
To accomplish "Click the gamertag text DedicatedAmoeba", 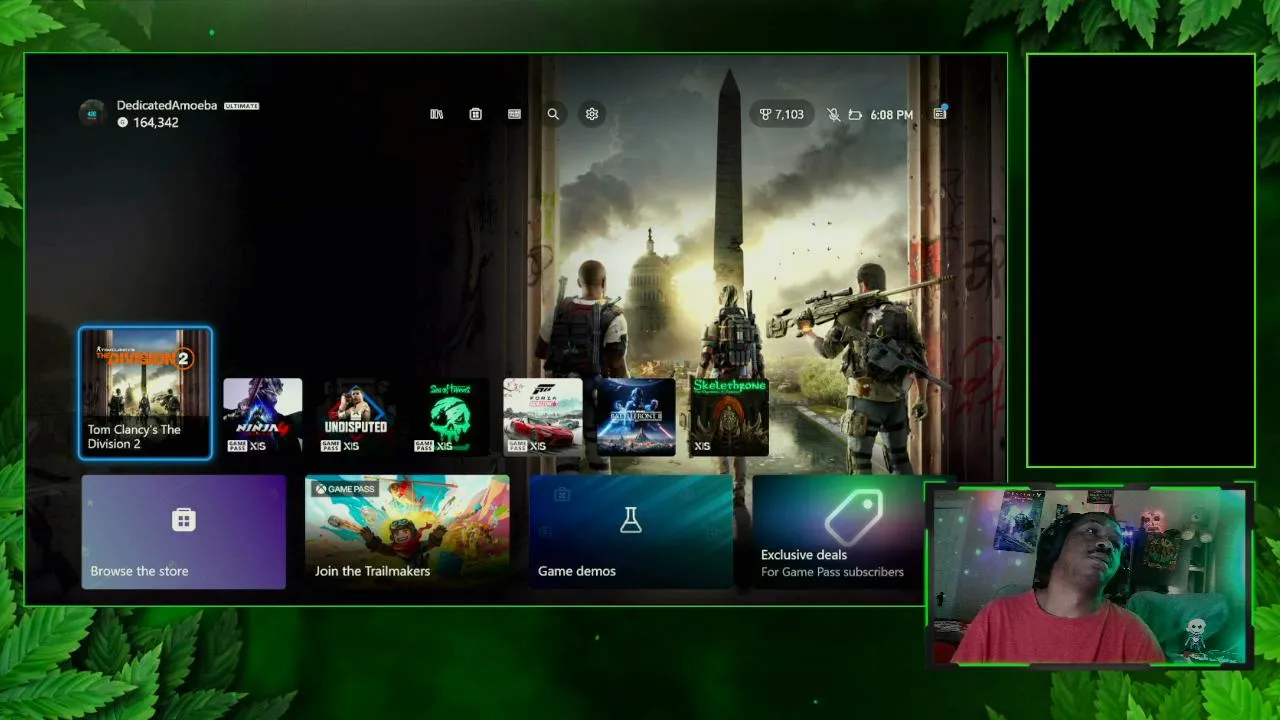I will pos(167,105).
